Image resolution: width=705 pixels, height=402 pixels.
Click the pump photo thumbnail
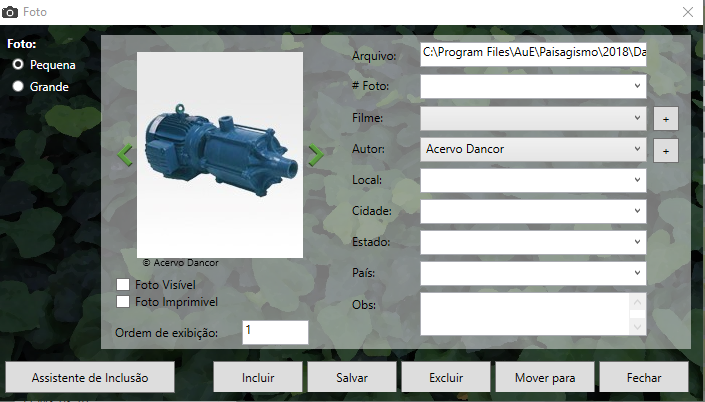point(220,155)
